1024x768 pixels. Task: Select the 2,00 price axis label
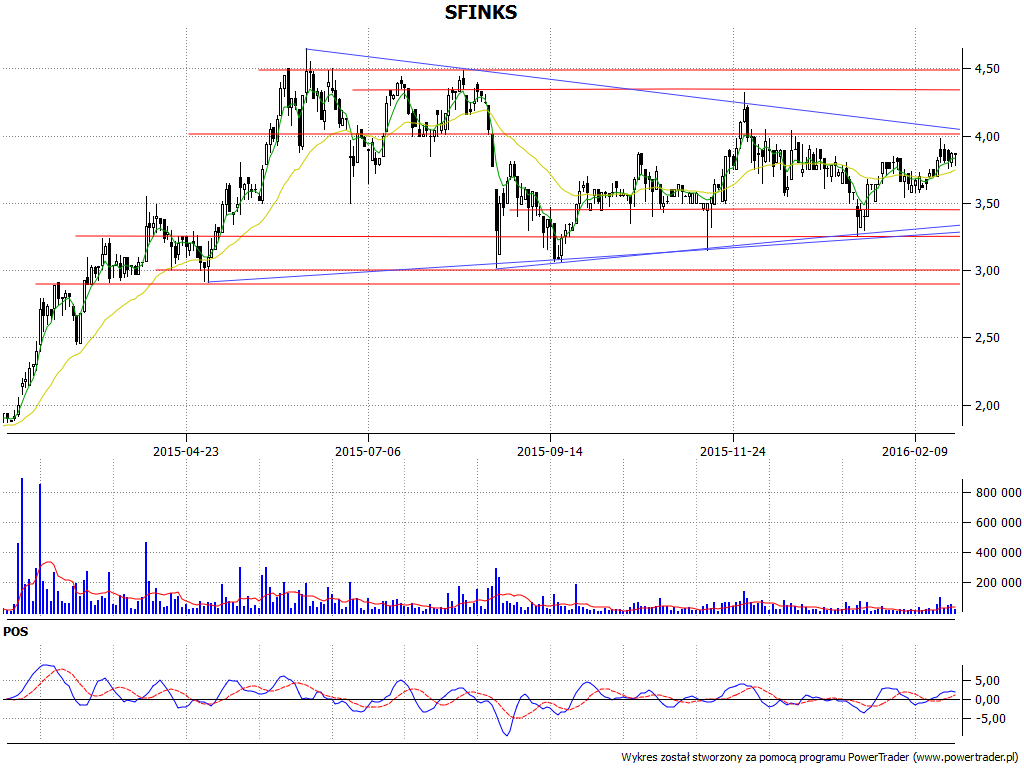click(x=986, y=406)
